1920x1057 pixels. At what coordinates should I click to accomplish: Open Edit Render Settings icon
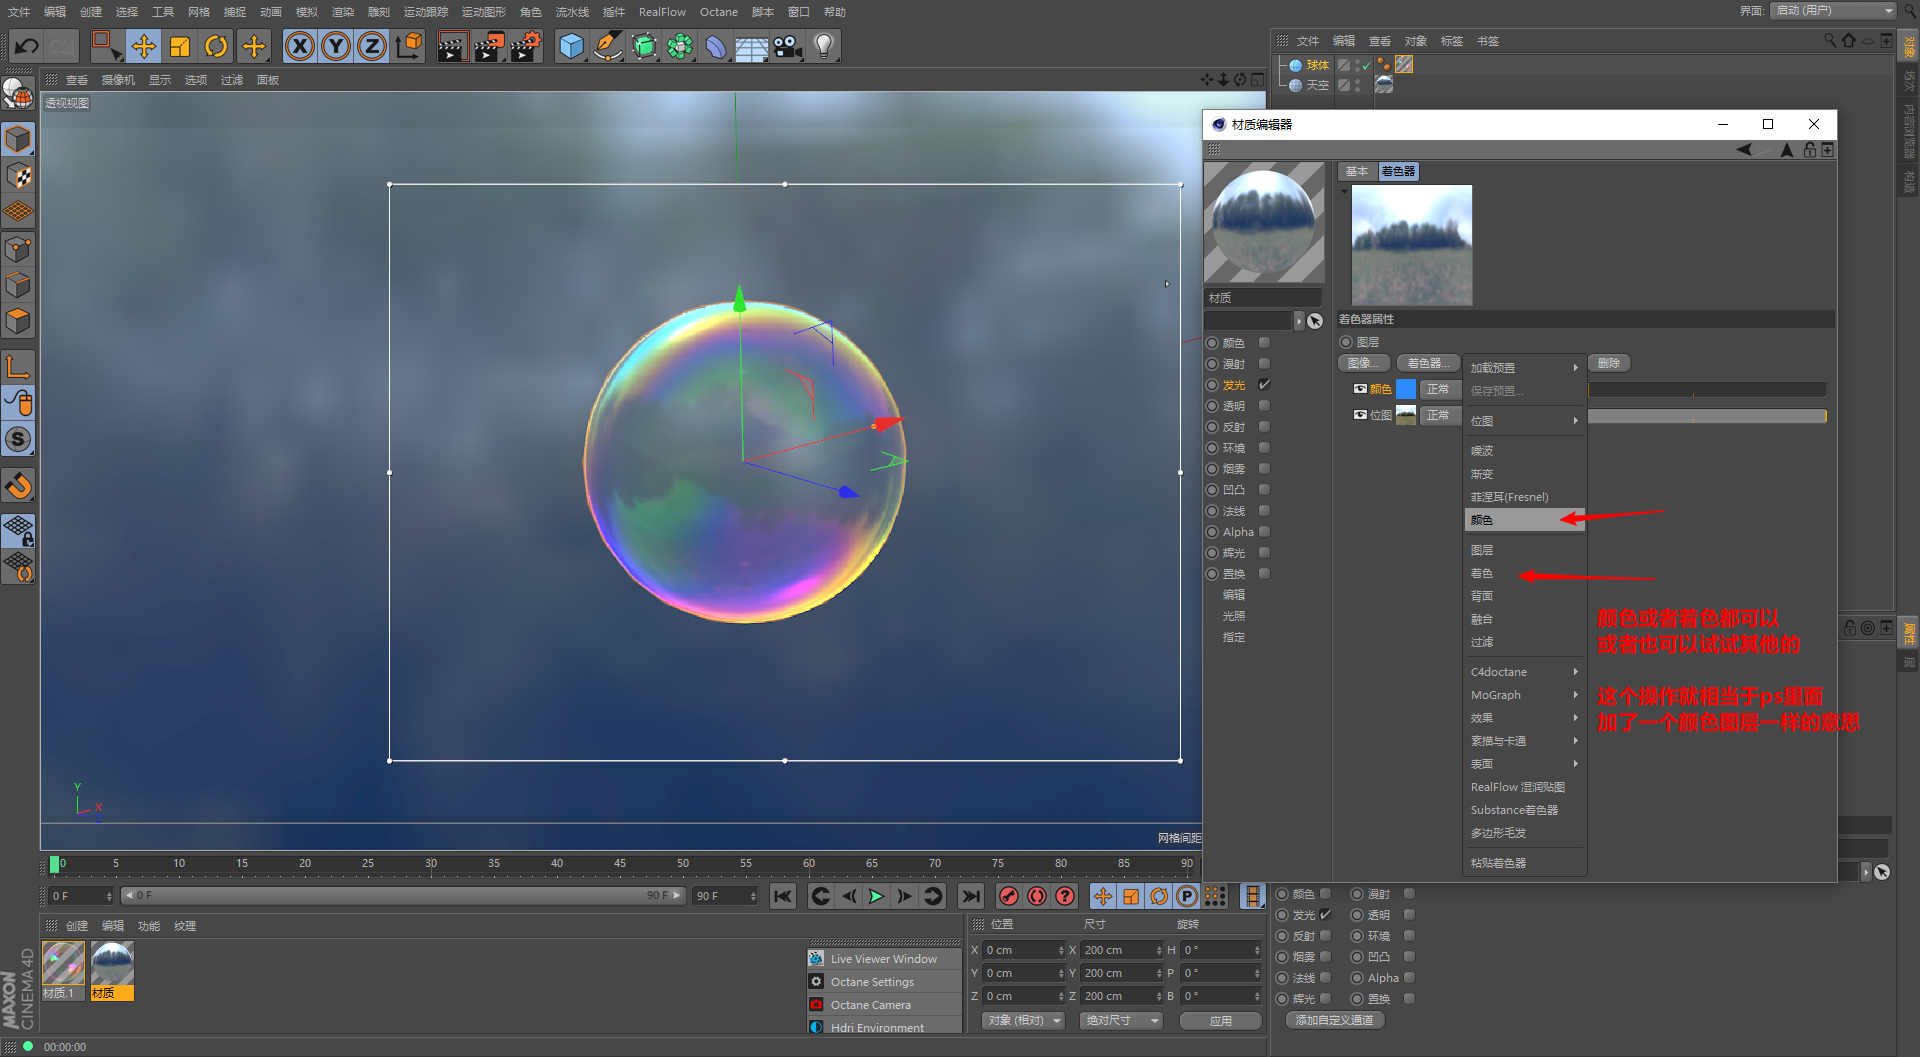[x=525, y=46]
